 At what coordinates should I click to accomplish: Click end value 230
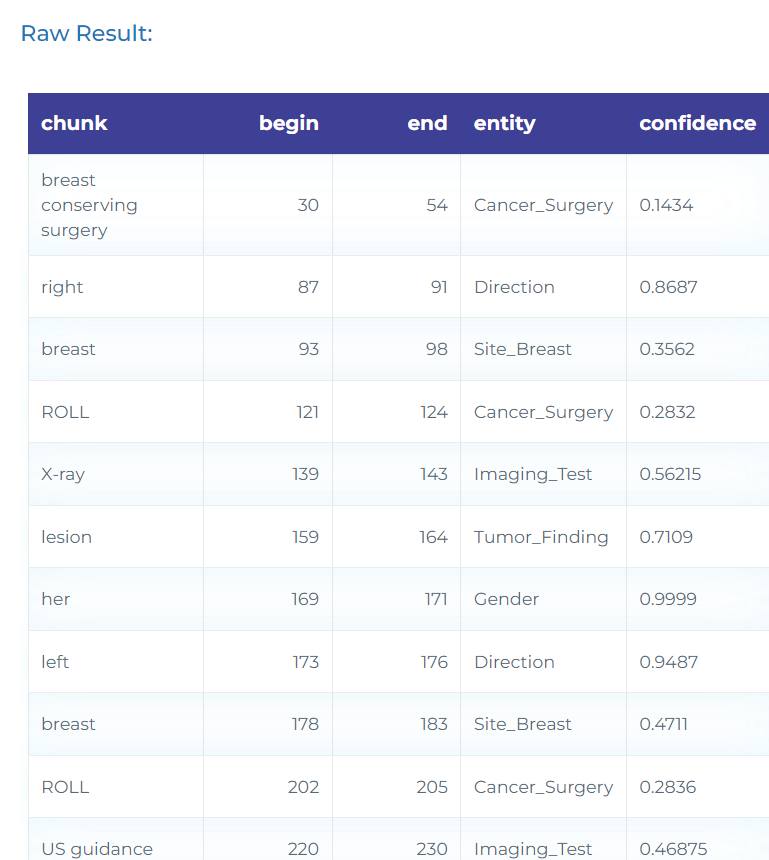click(432, 849)
